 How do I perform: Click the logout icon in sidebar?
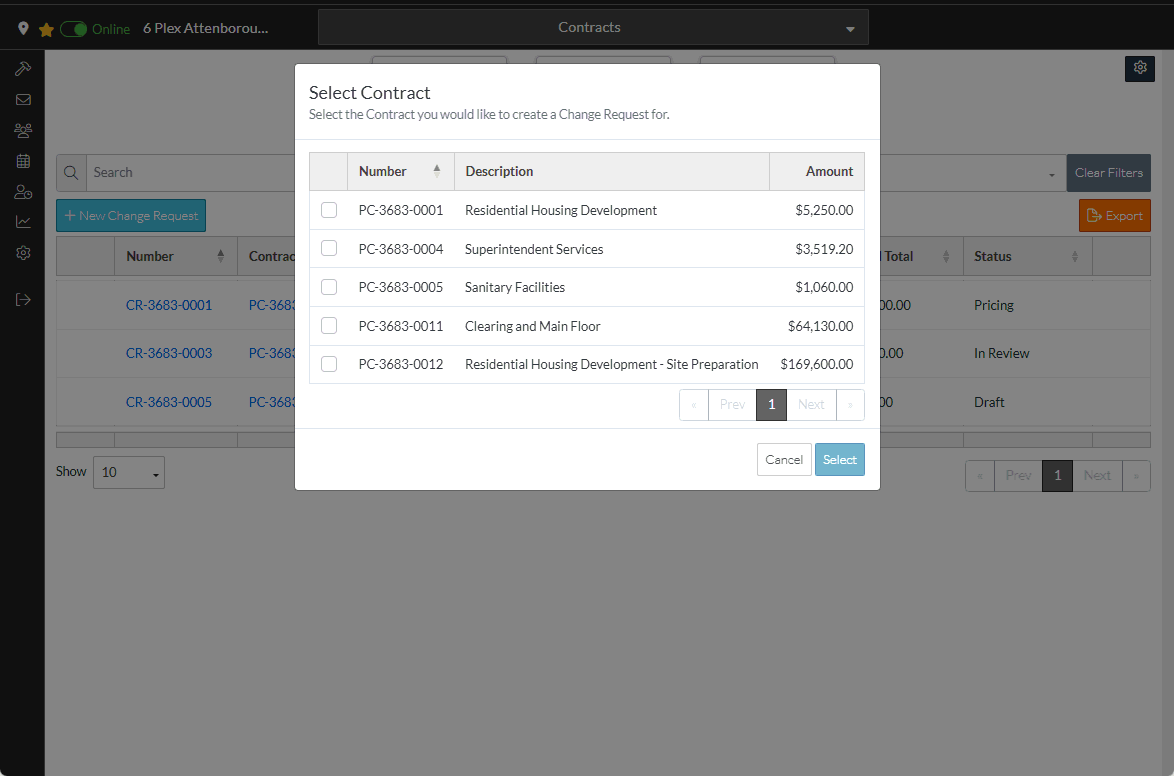tap(23, 299)
